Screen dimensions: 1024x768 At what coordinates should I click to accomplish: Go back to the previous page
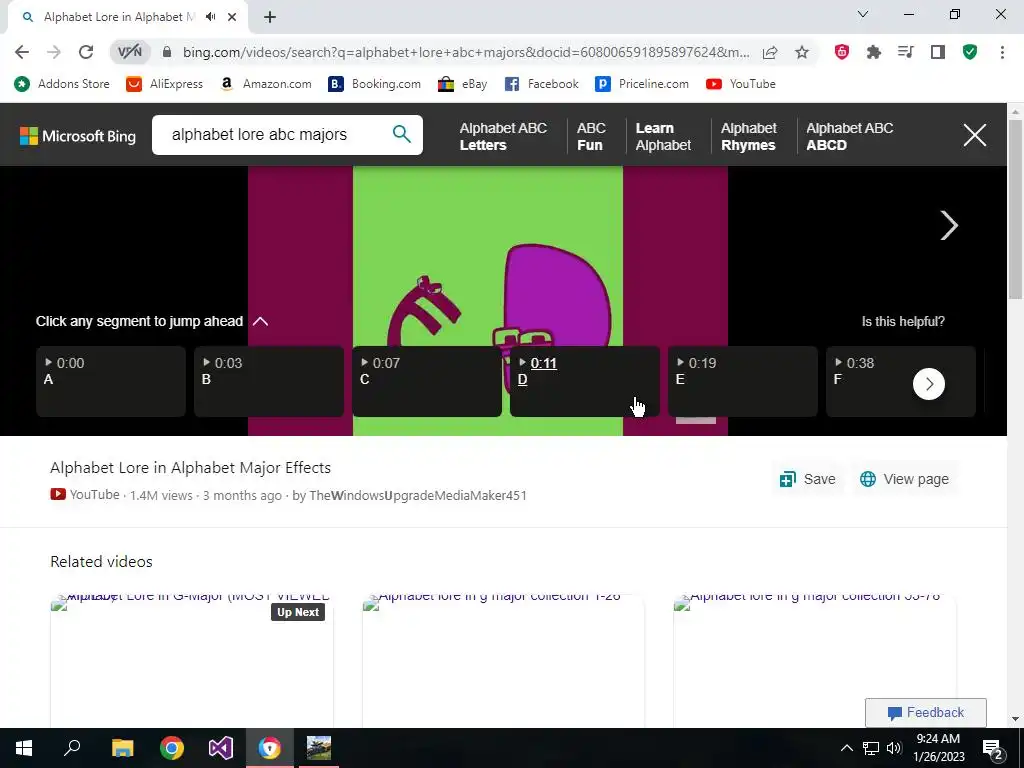click(22, 52)
